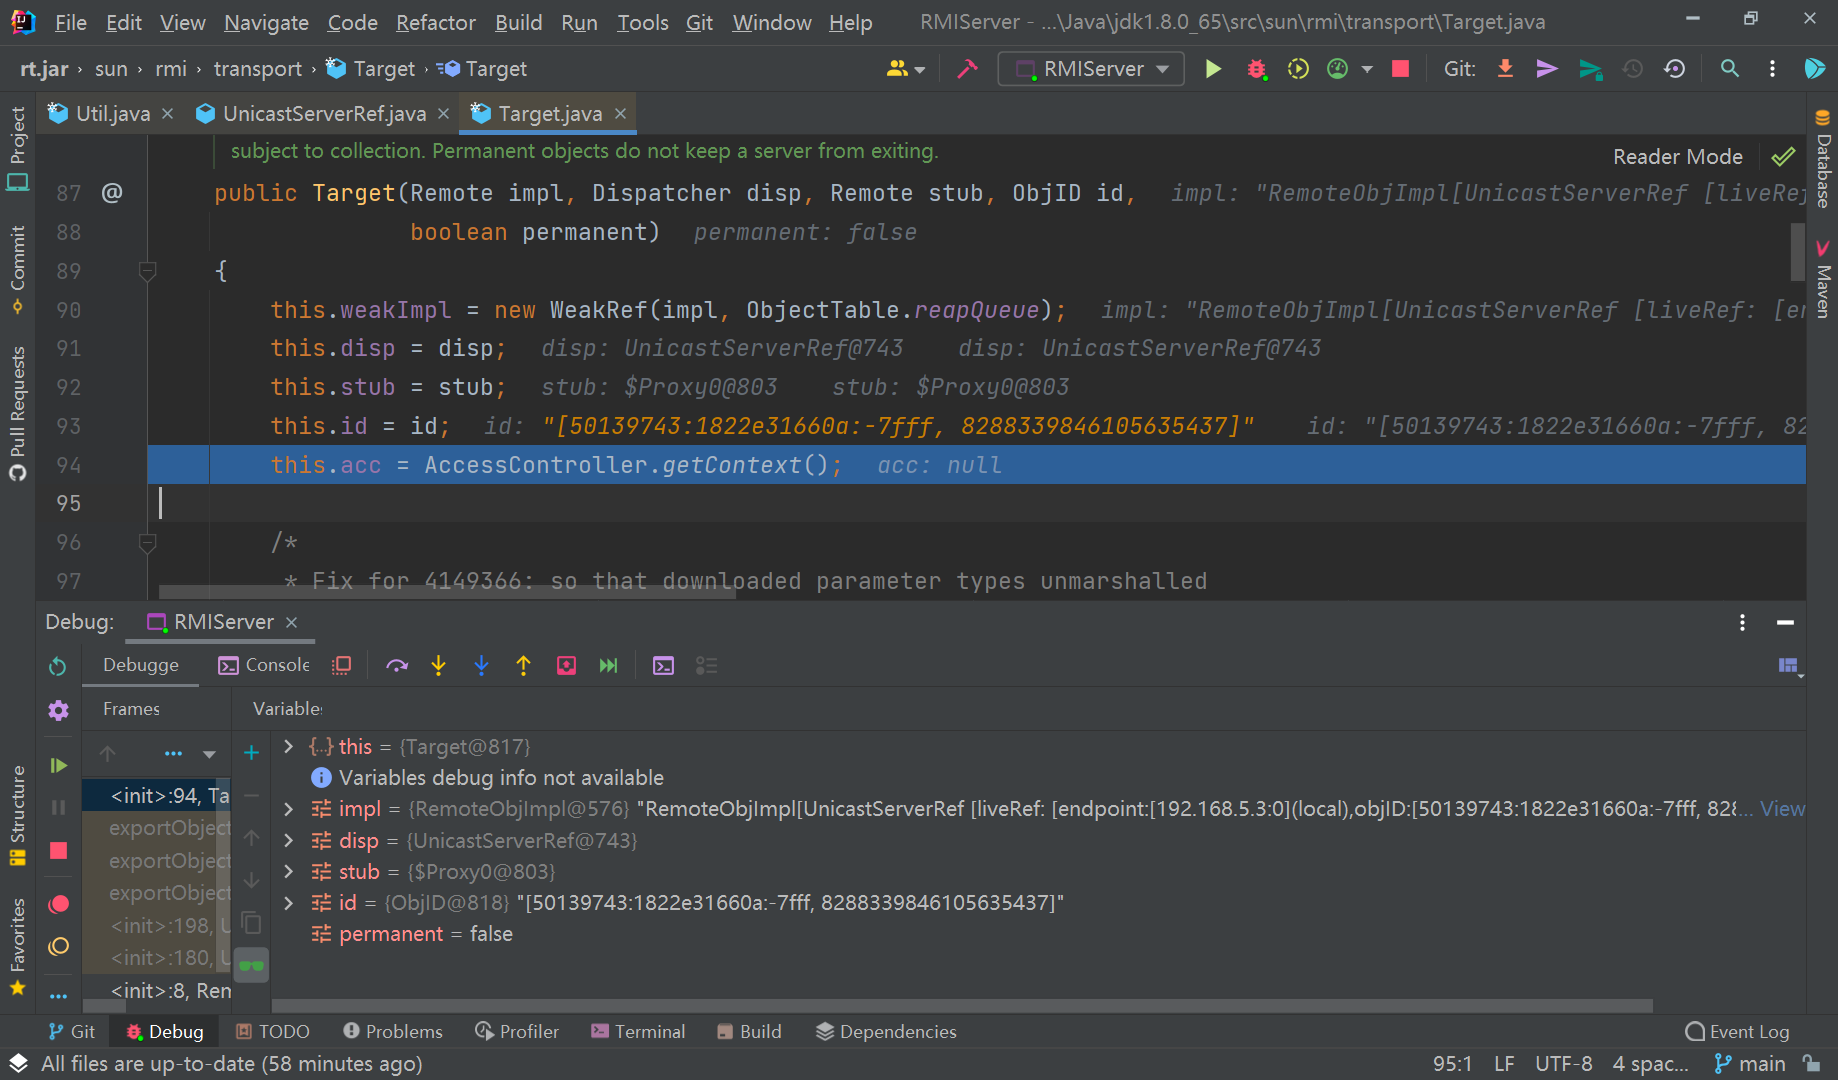
Task: Toggle Mute Breakpoints in debug sidebar
Action: pos(59,946)
